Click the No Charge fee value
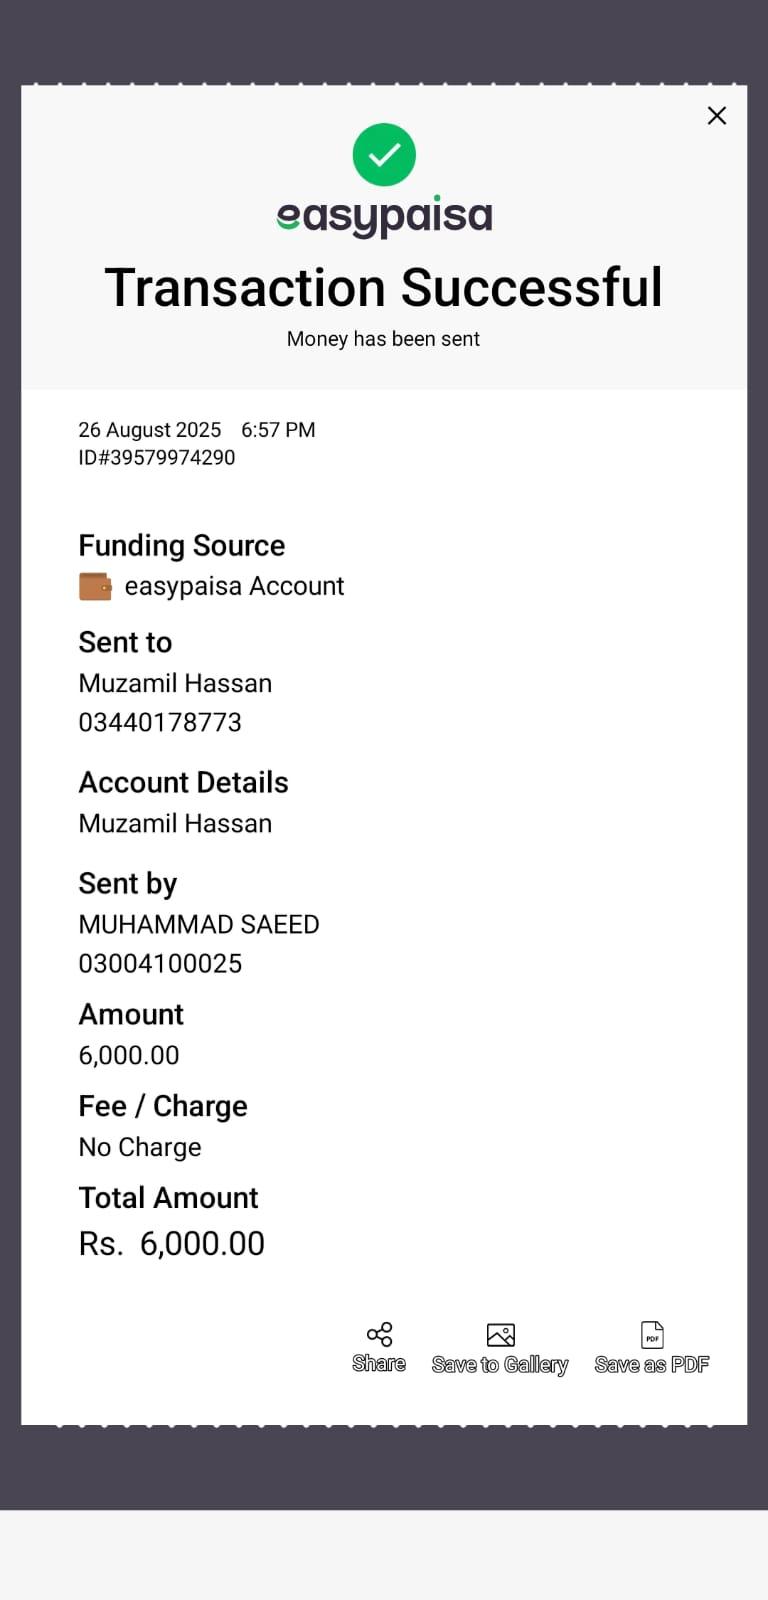This screenshot has width=768, height=1600. 140,1147
